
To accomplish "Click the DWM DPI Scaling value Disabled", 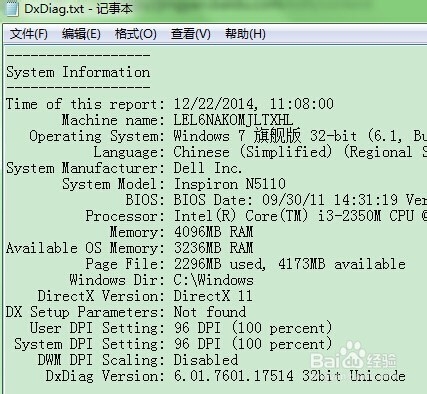I will pos(206,360).
